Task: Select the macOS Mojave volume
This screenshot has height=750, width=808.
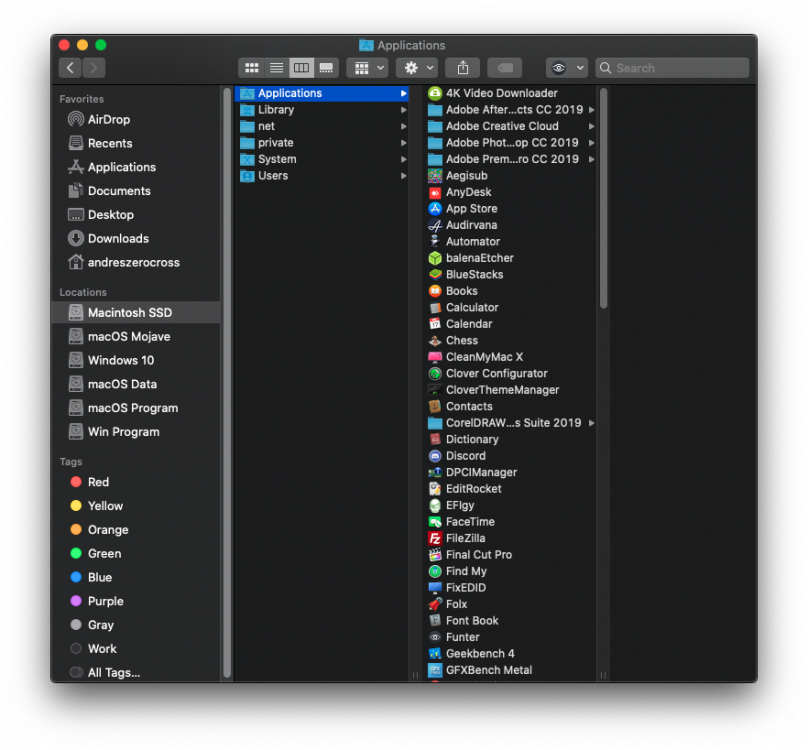Action: click(137, 337)
